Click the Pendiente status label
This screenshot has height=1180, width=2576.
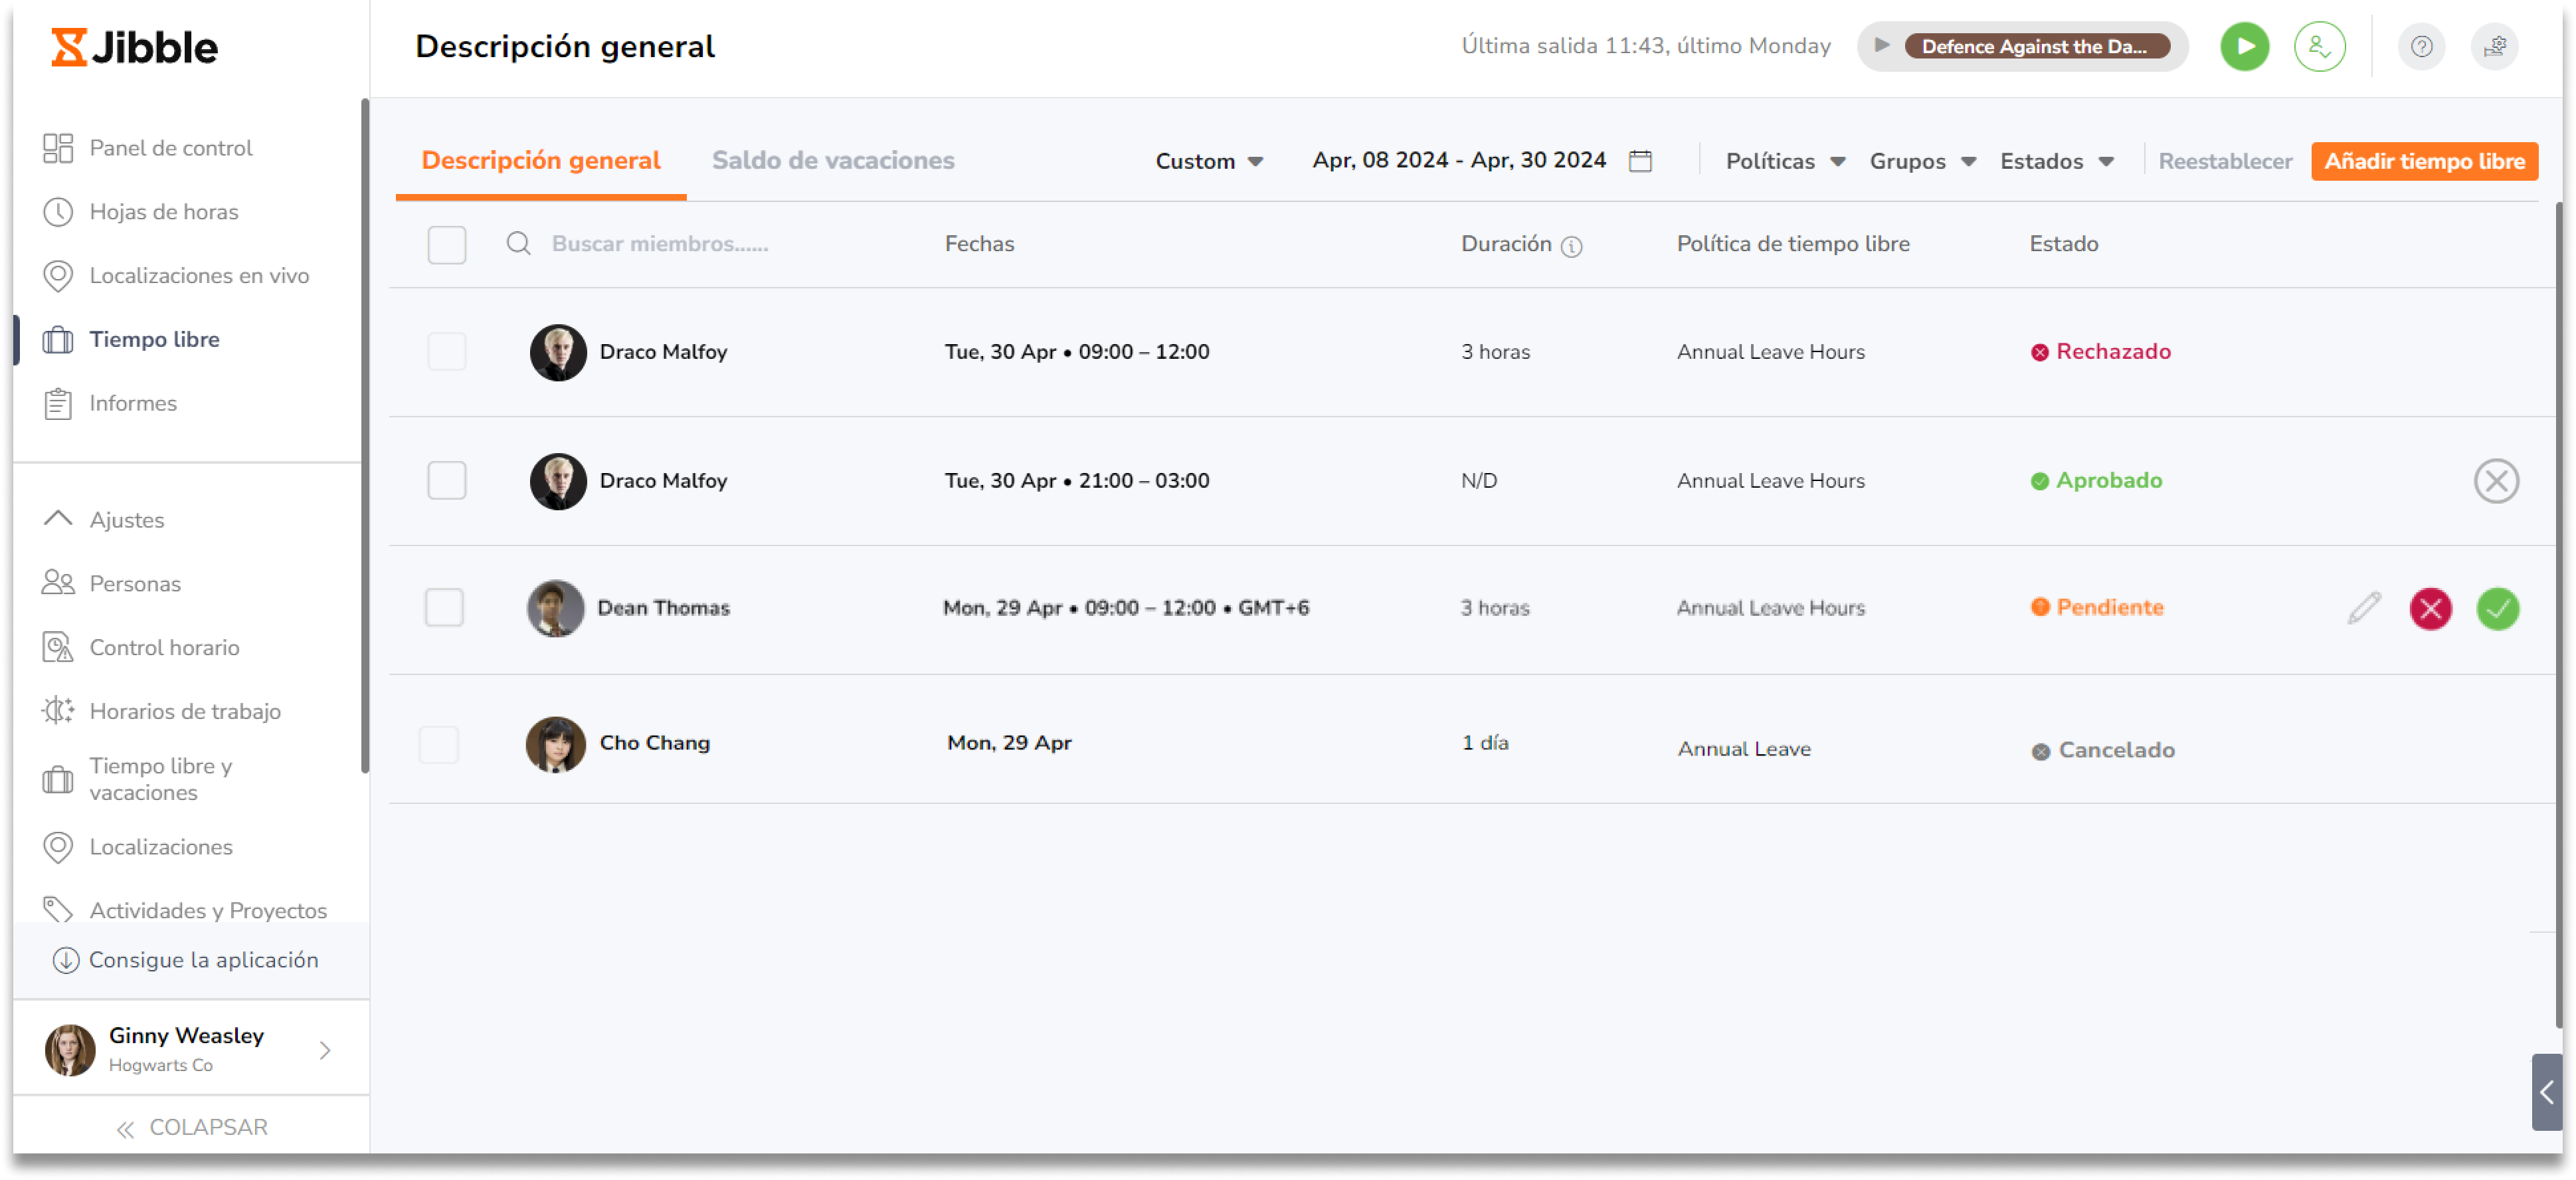(x=2097, y=608)
